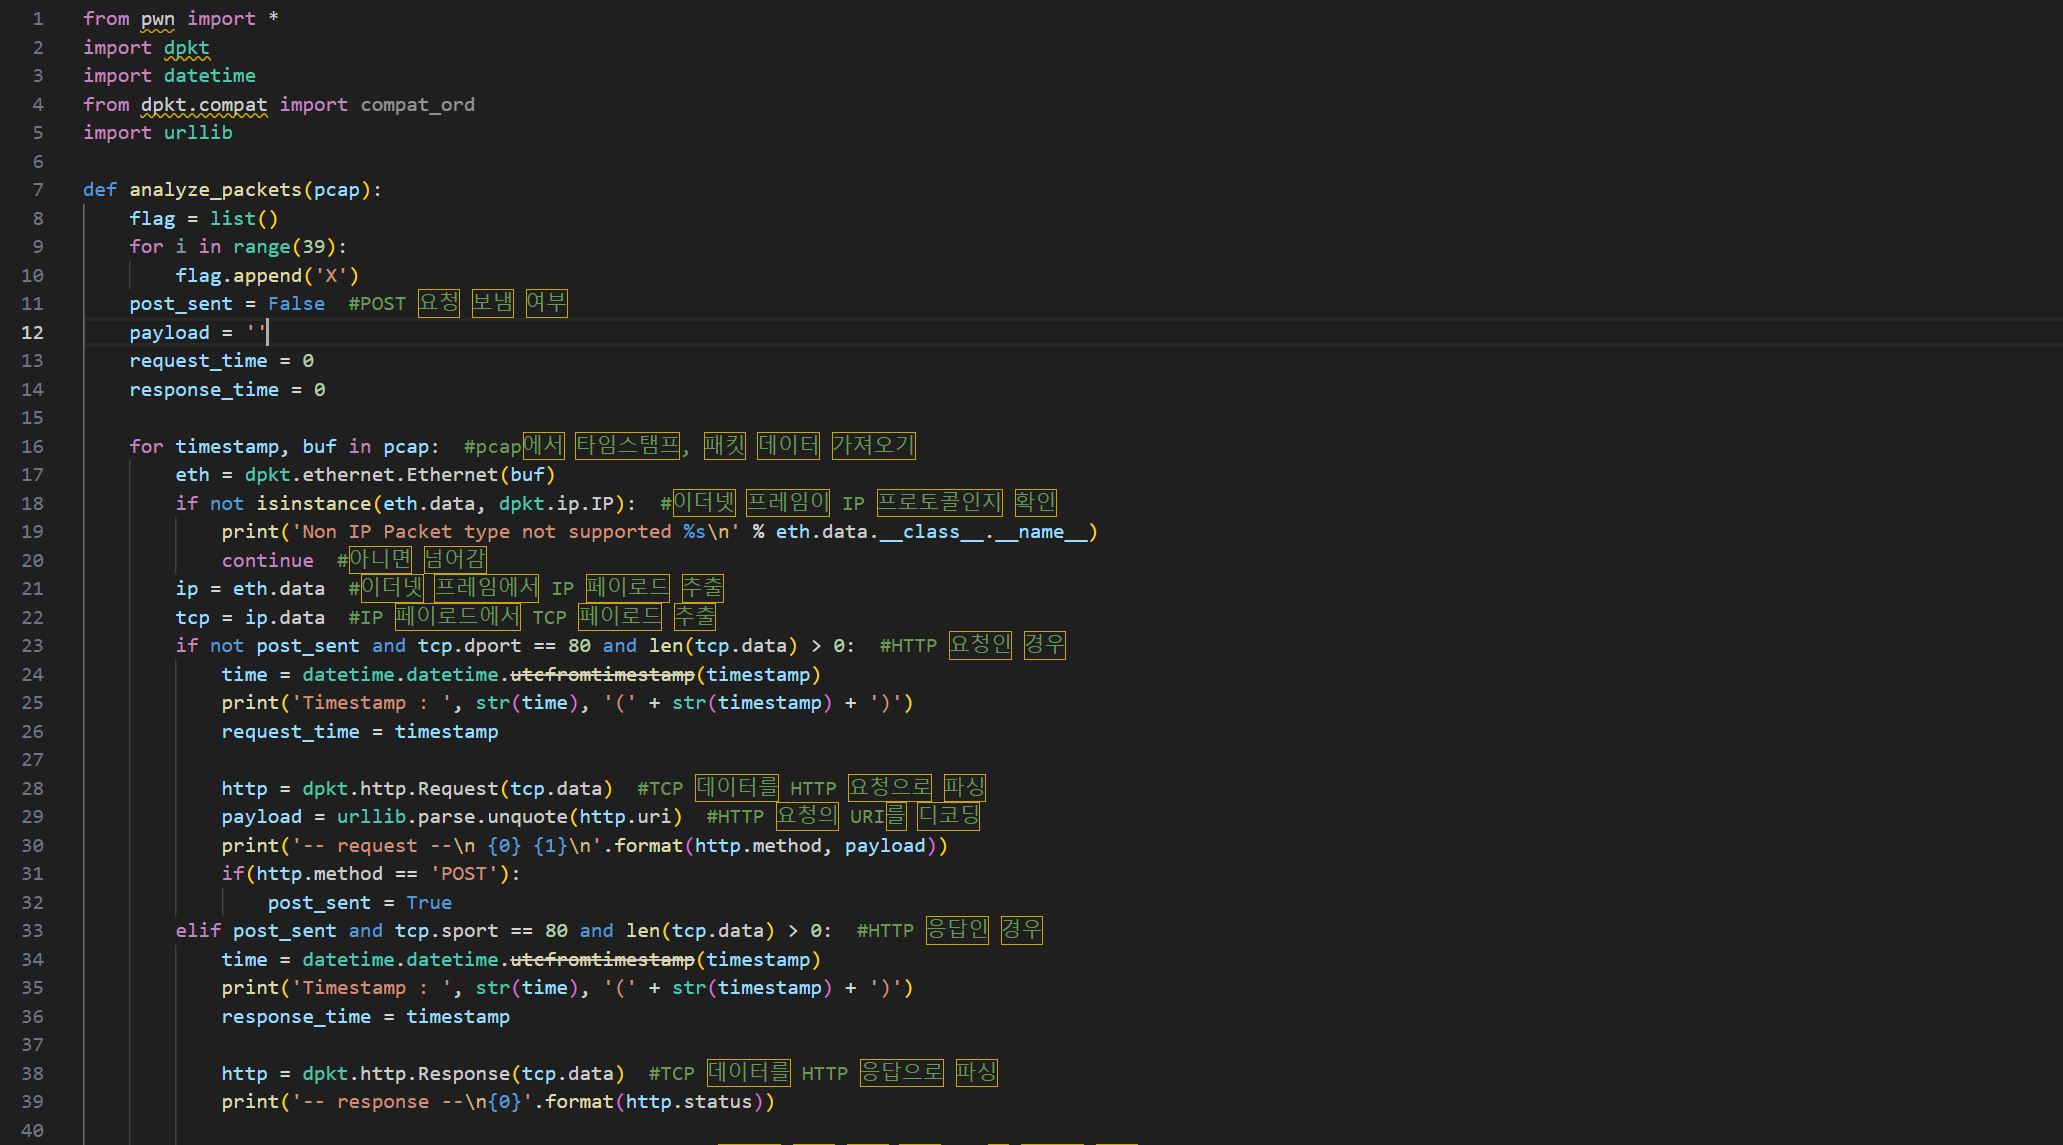2063x1145 pixels.
Task: Click line number 40 in the gutter
Action: 32,1131
